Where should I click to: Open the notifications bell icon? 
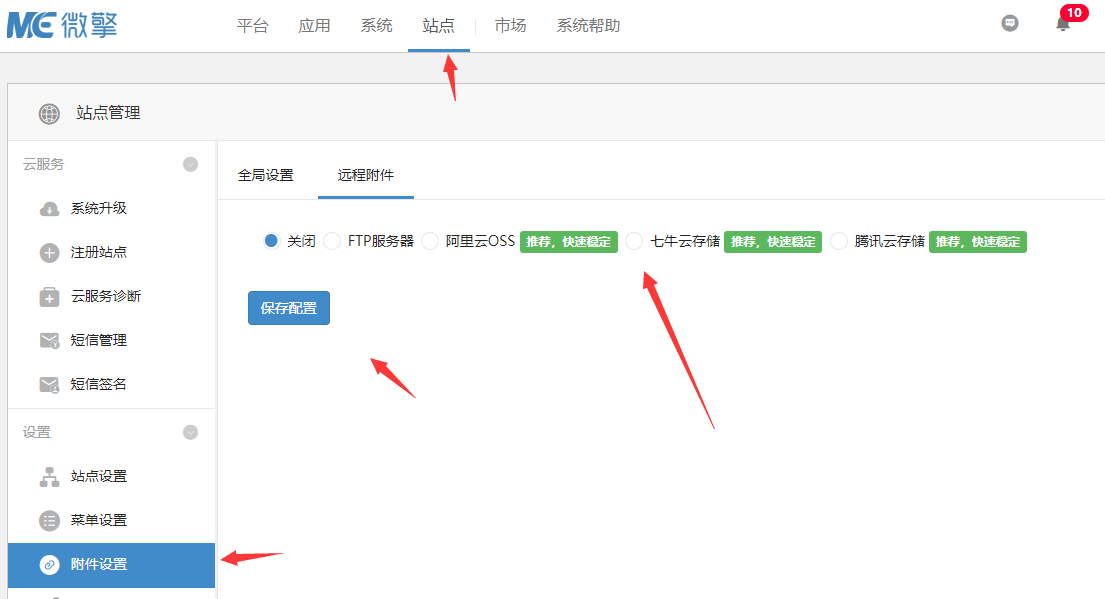point(1063,25)
